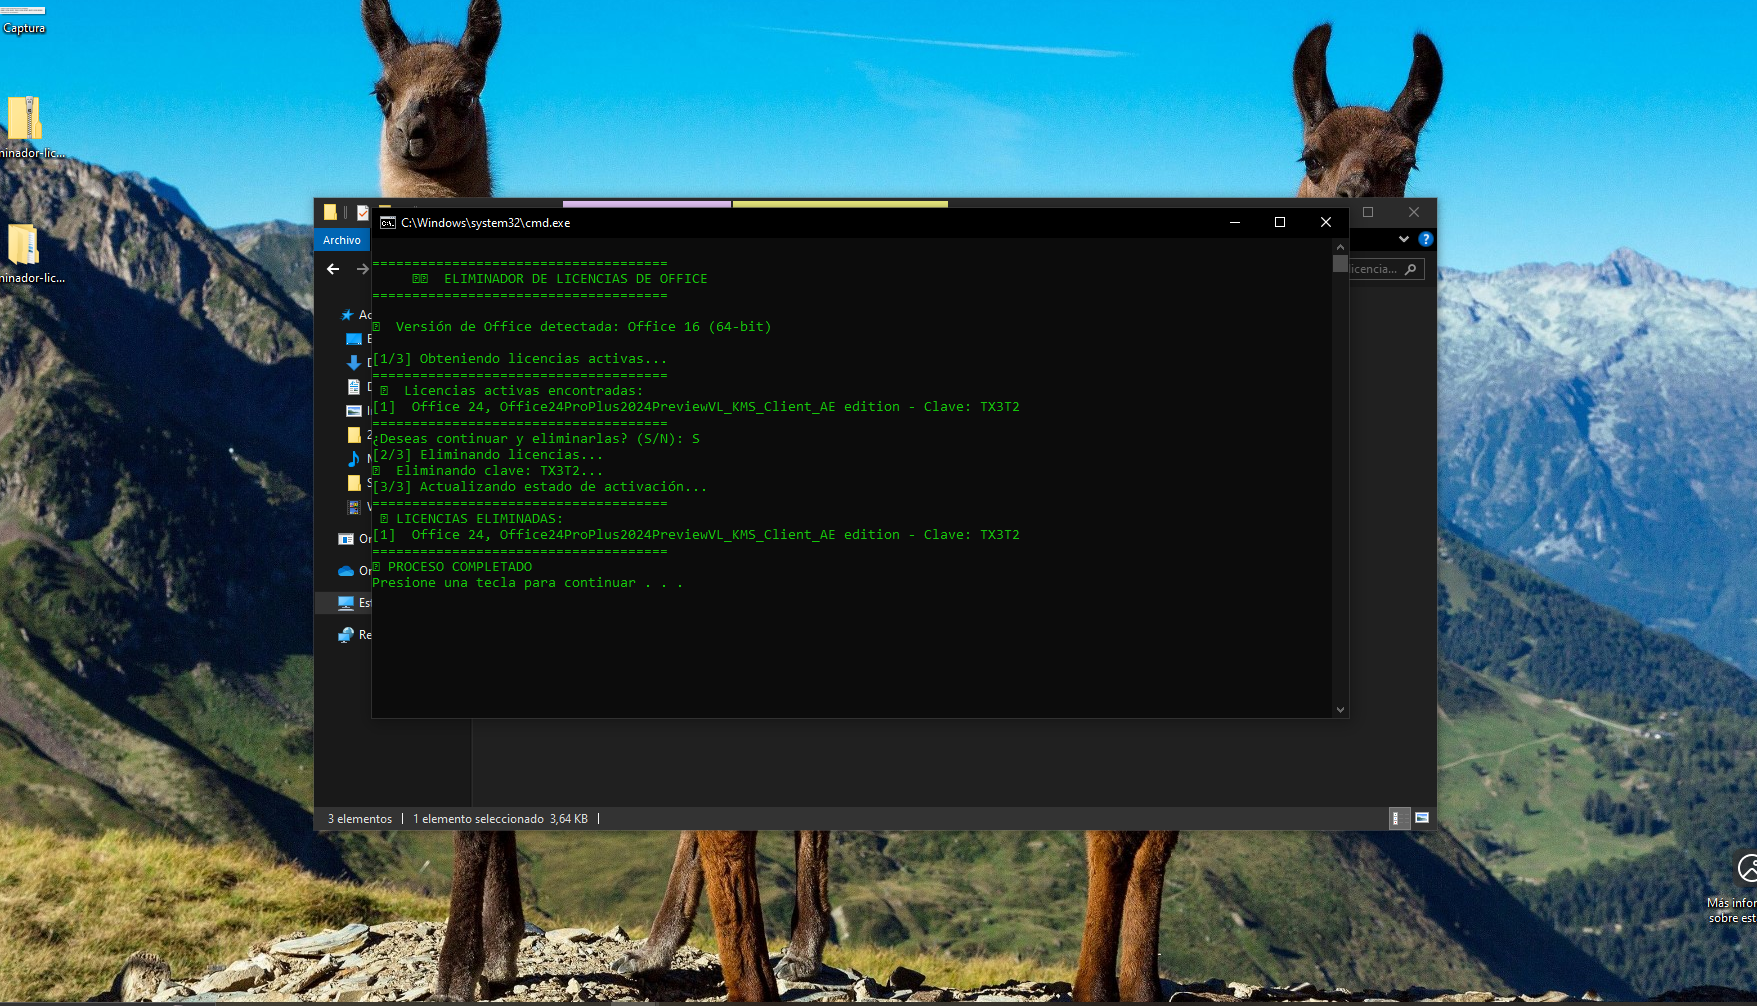Open the zipped eliminador-lic desktop archive
Viewport: 1757px width, 1006px height.
pos(24,120)
